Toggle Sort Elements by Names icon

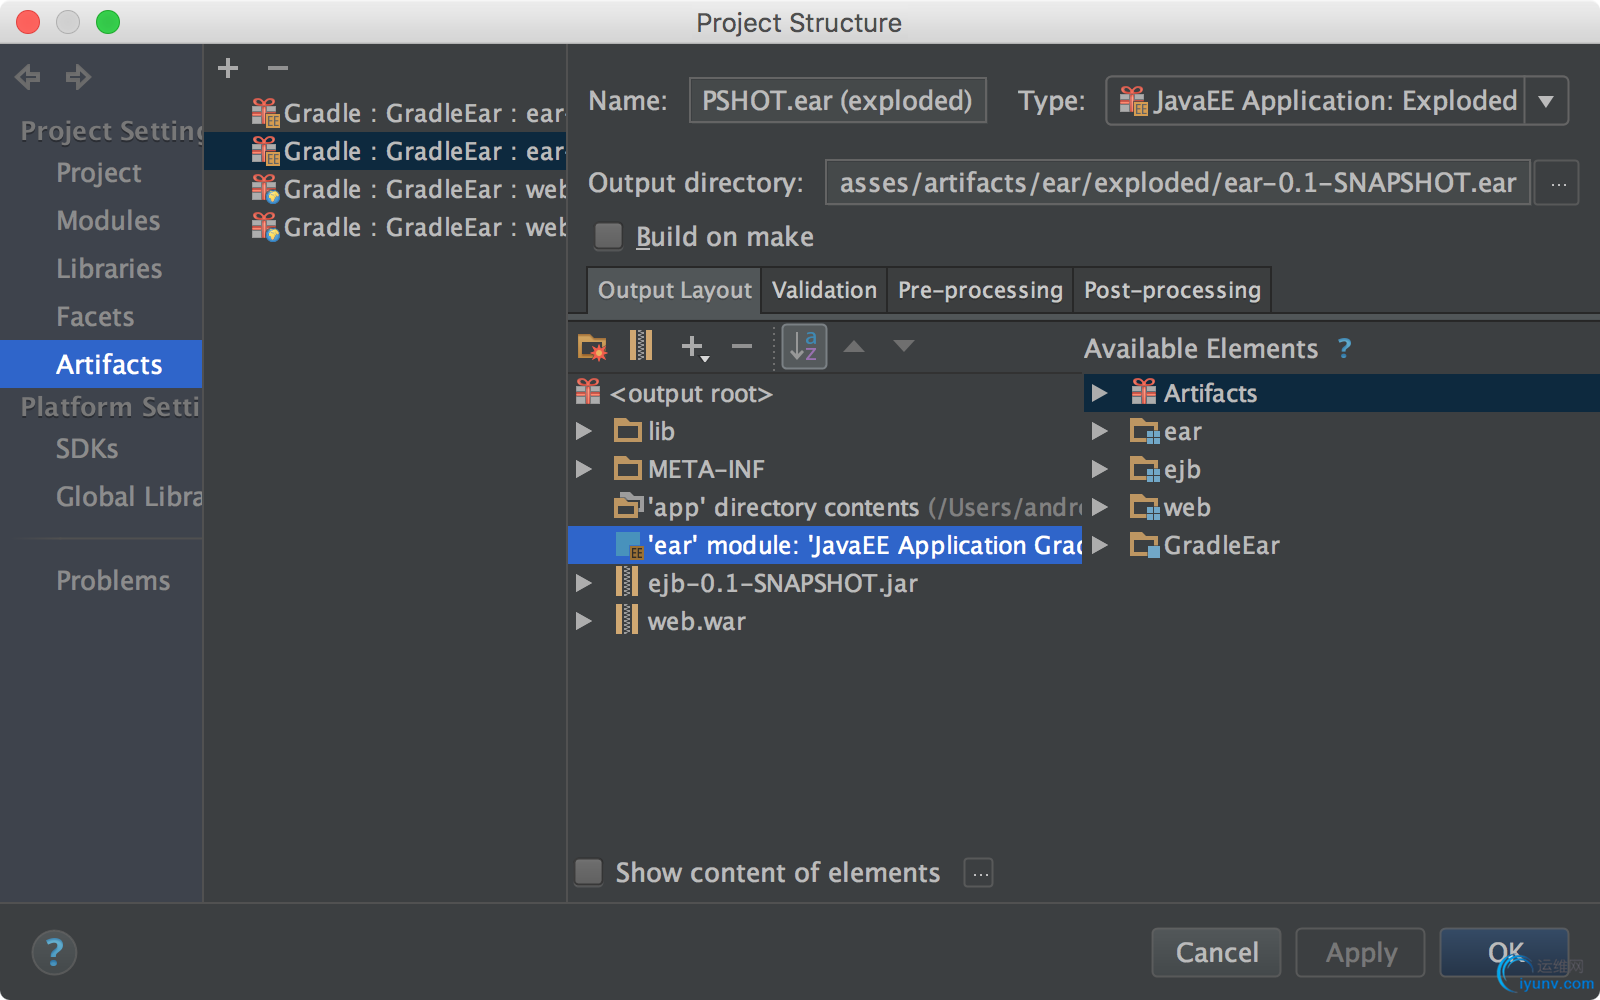coord(804,347)
